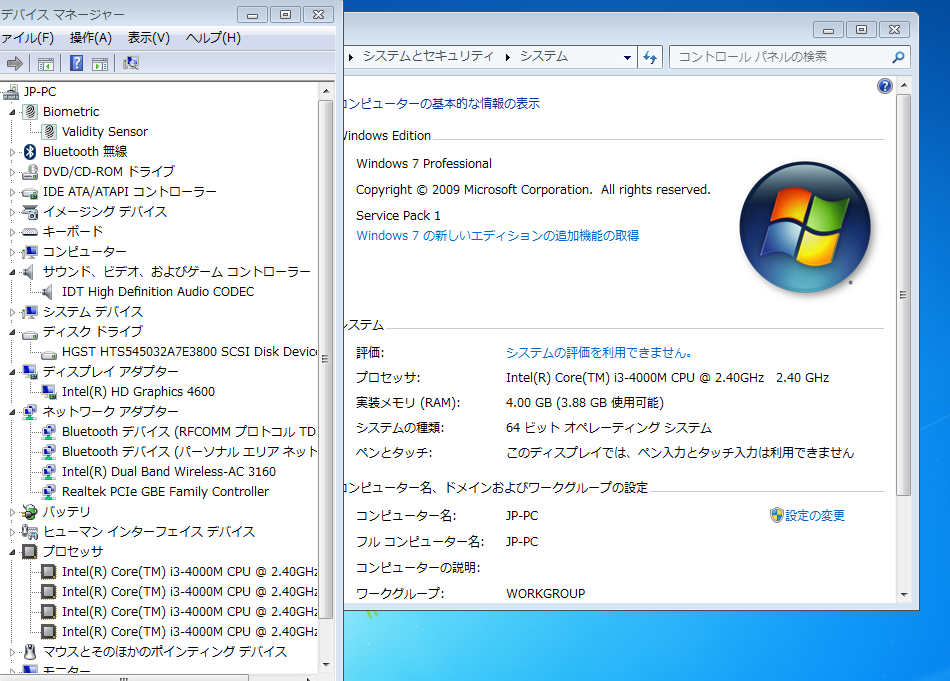Click the blue help icon in System window
This screenshot has width=950, height=681.
885,86
